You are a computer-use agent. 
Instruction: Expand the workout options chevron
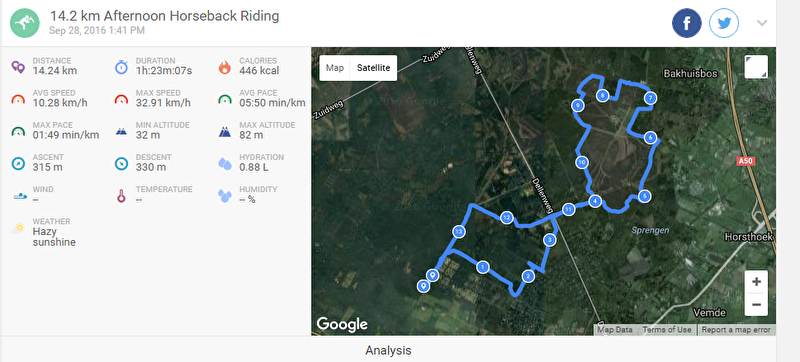pos(762,23)
